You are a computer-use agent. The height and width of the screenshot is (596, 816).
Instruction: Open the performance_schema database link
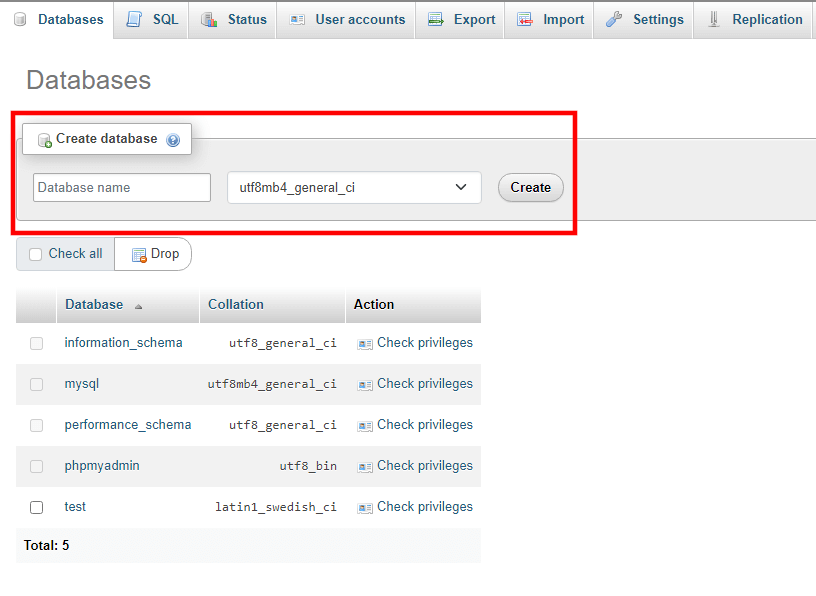pos(128,425)
